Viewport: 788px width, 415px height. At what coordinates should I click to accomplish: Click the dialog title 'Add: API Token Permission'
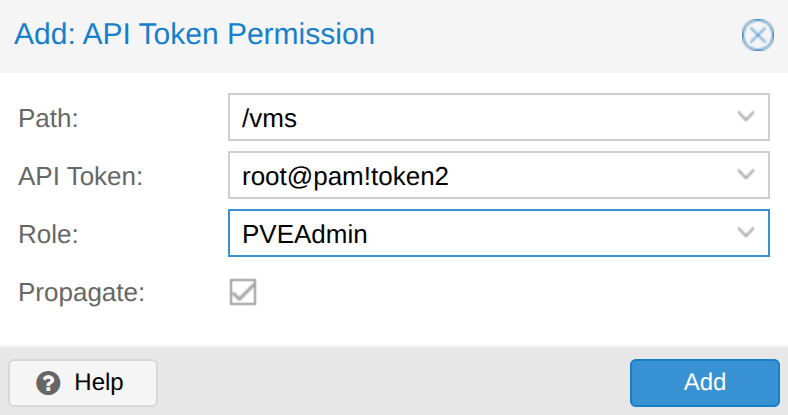194,35
